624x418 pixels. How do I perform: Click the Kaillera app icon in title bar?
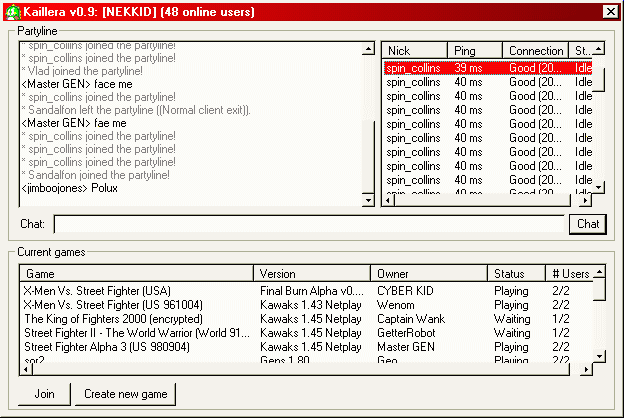point(12,12)
